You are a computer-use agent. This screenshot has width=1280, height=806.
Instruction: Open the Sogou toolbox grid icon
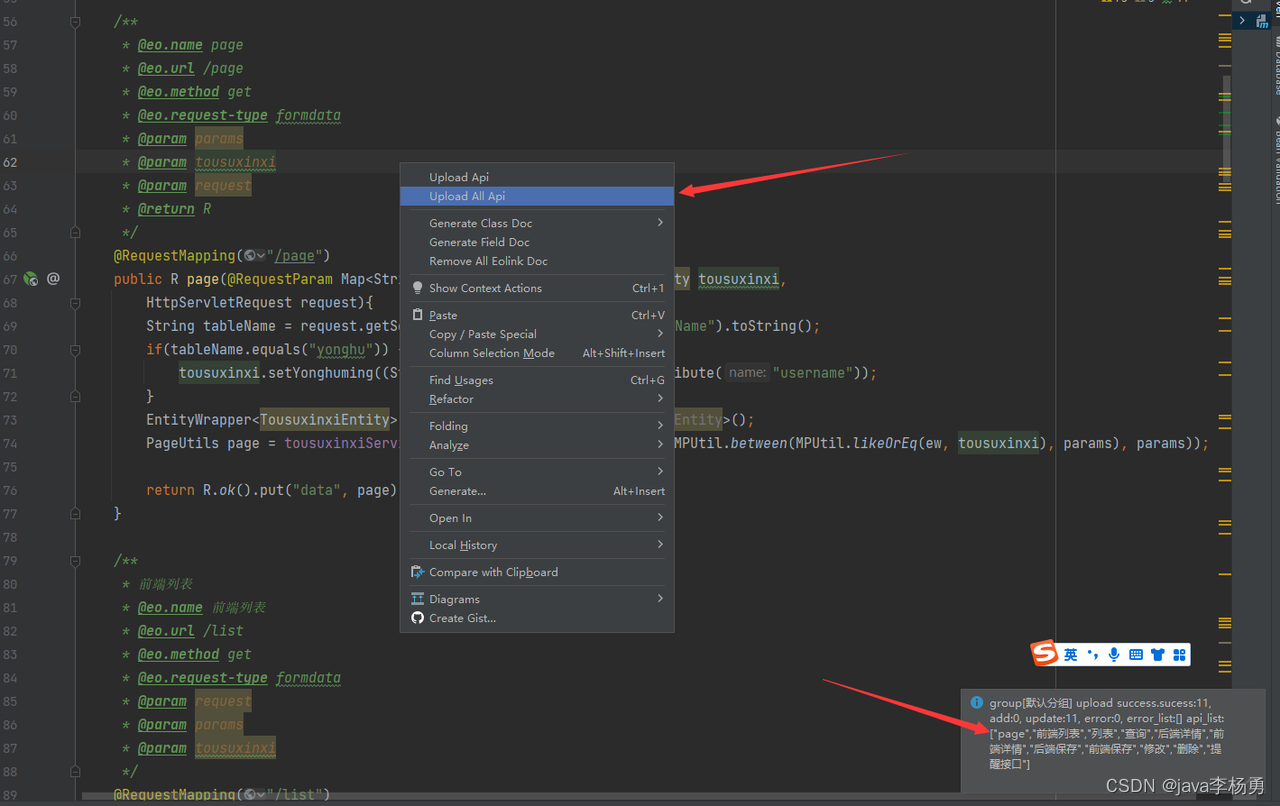(x=1180, y=654)
